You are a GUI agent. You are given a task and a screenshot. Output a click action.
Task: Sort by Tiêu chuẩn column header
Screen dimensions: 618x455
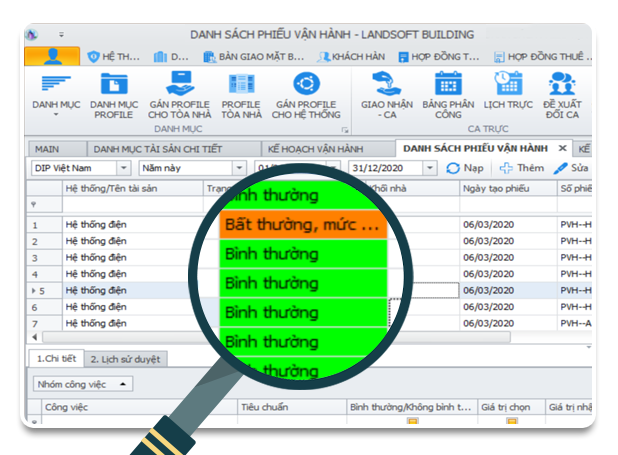click(292, 407)
